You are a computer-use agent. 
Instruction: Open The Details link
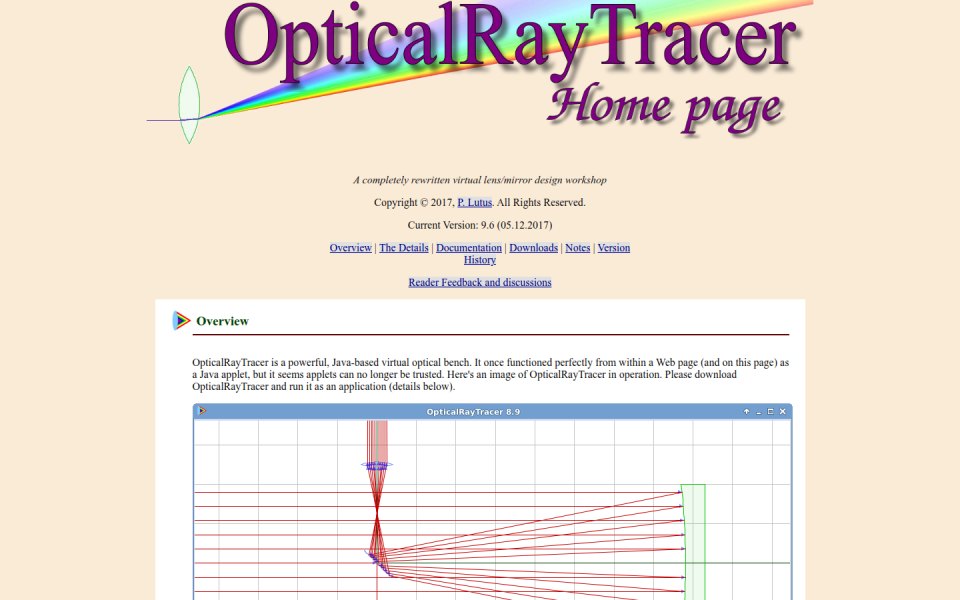coord(403,247)
